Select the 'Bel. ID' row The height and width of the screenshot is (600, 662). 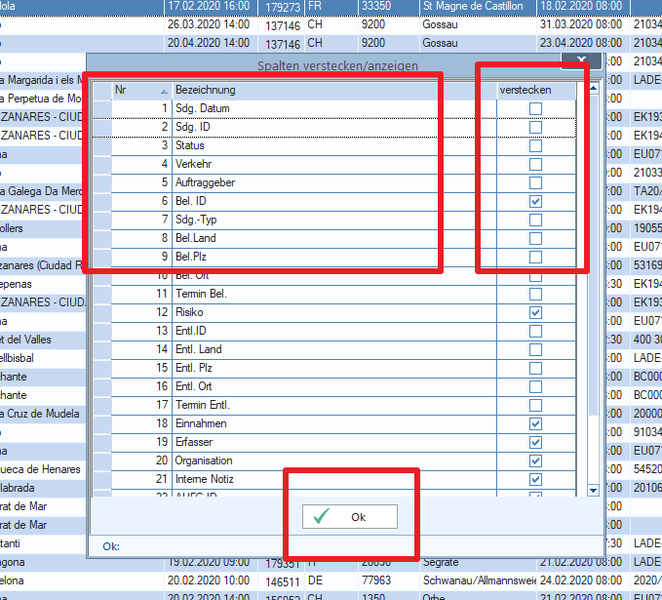[x=334, y=201]
